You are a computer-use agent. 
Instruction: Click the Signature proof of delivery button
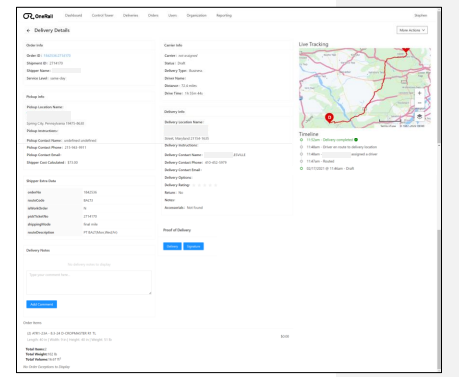(x=193, y=246)
